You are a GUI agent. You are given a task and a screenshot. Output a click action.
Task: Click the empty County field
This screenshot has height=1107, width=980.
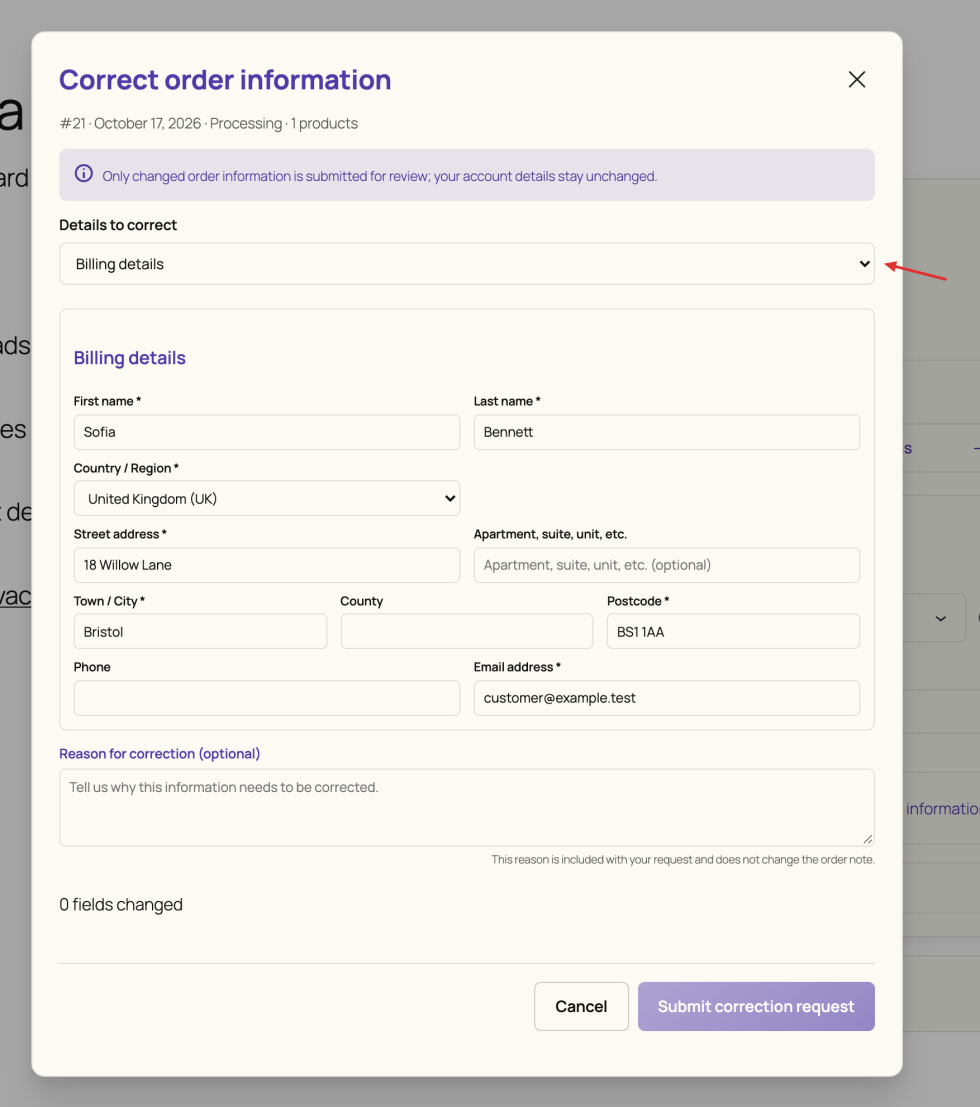(467, 631)
